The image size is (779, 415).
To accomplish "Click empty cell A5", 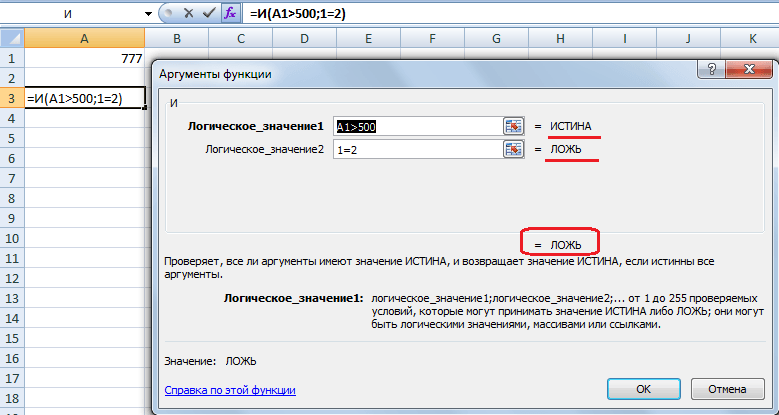I will [x=84, y=138].
